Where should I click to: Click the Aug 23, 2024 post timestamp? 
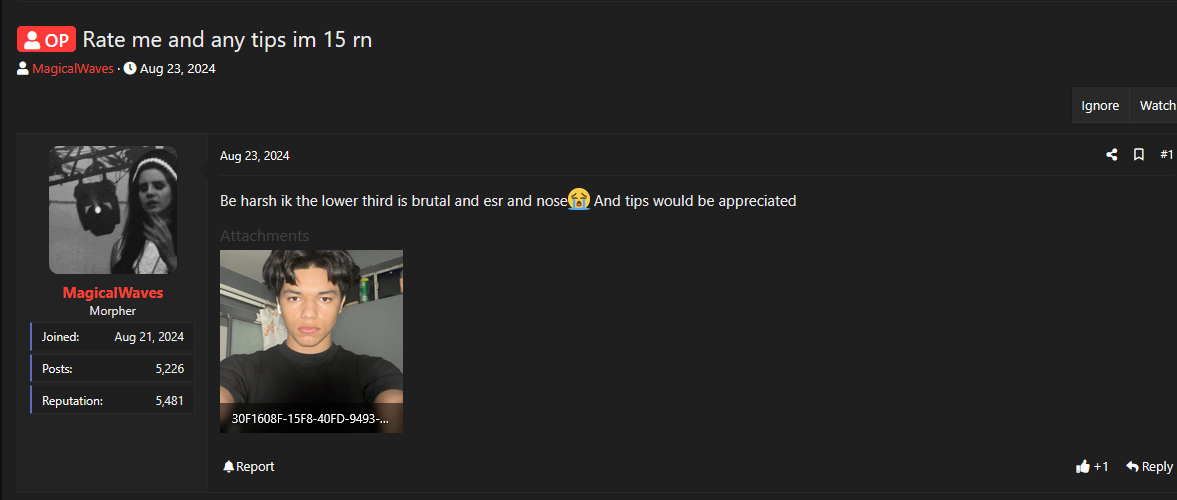pos(254,156)
